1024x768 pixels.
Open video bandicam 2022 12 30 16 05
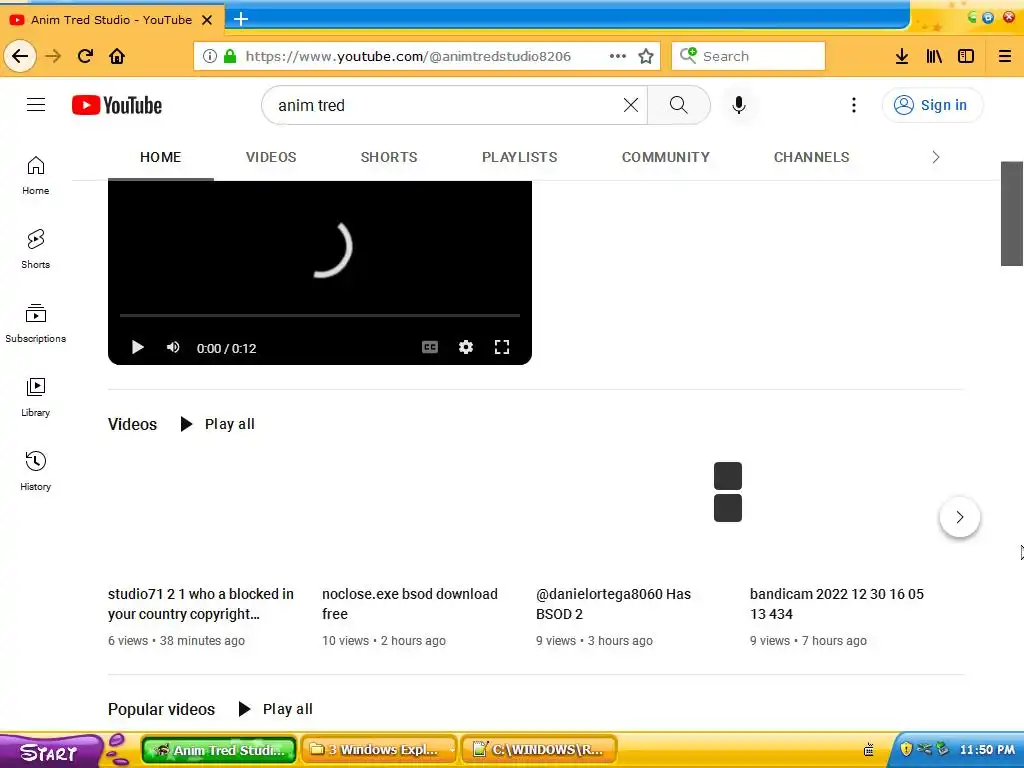(837, 604)
